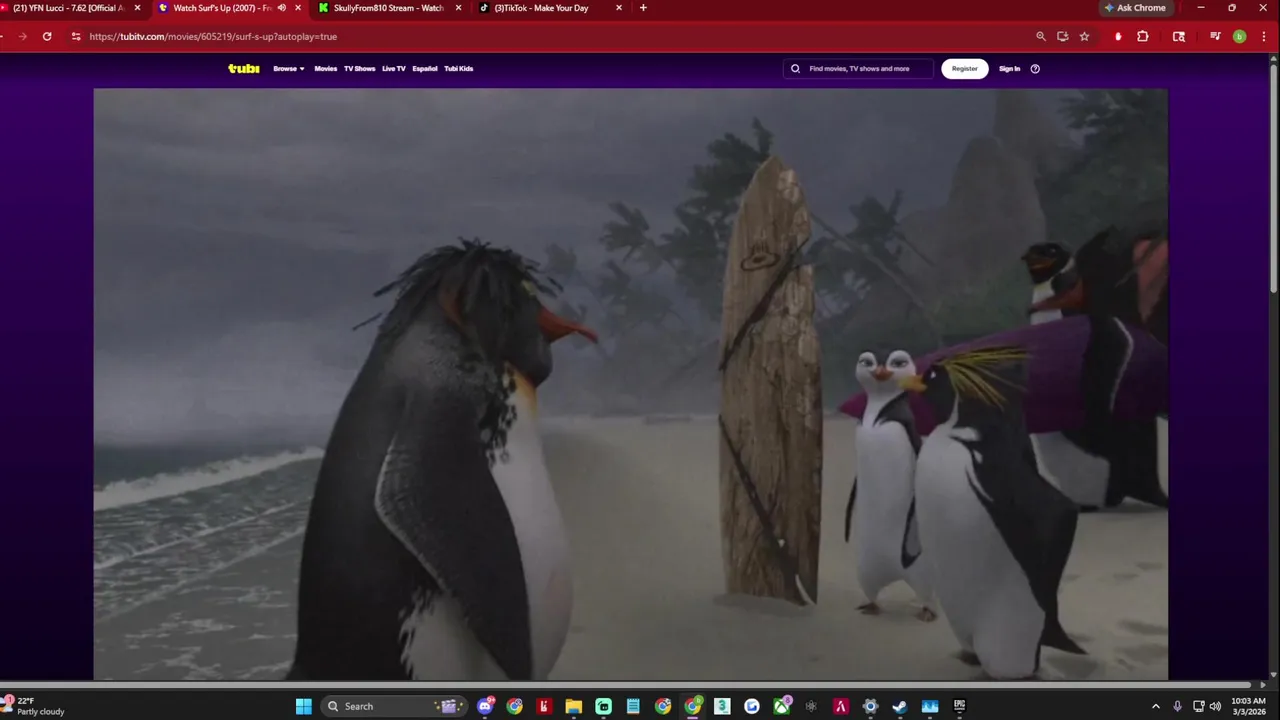1280x720 pixels.
Task: Open the Tubi help question-mark icon
Action: 1035,69
